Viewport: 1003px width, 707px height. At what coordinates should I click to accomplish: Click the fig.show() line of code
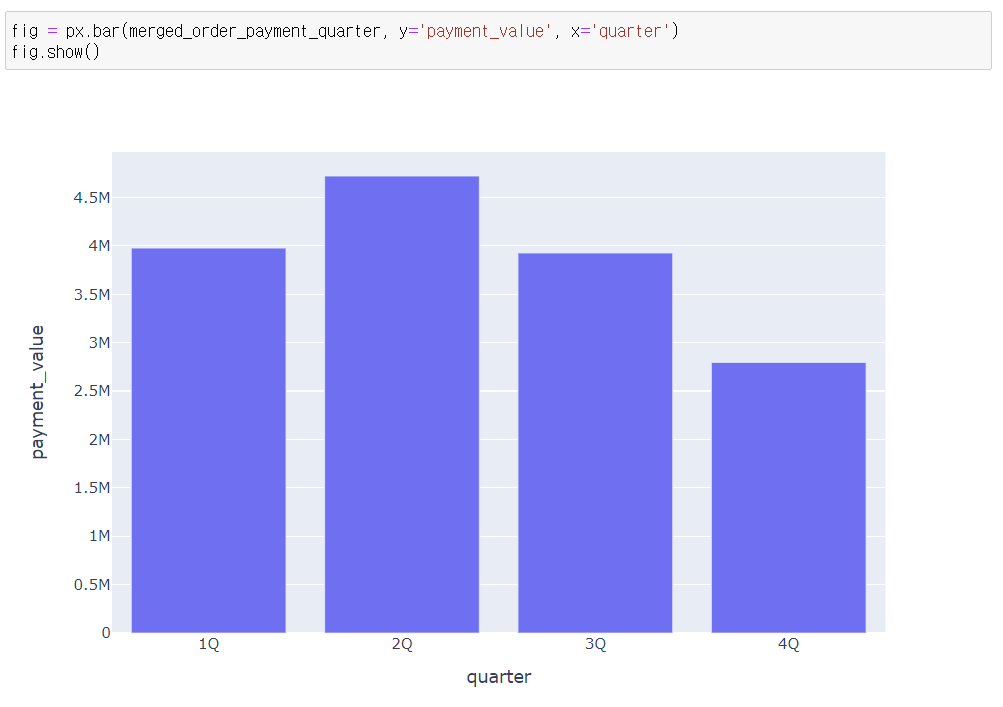tap(56, 52)
